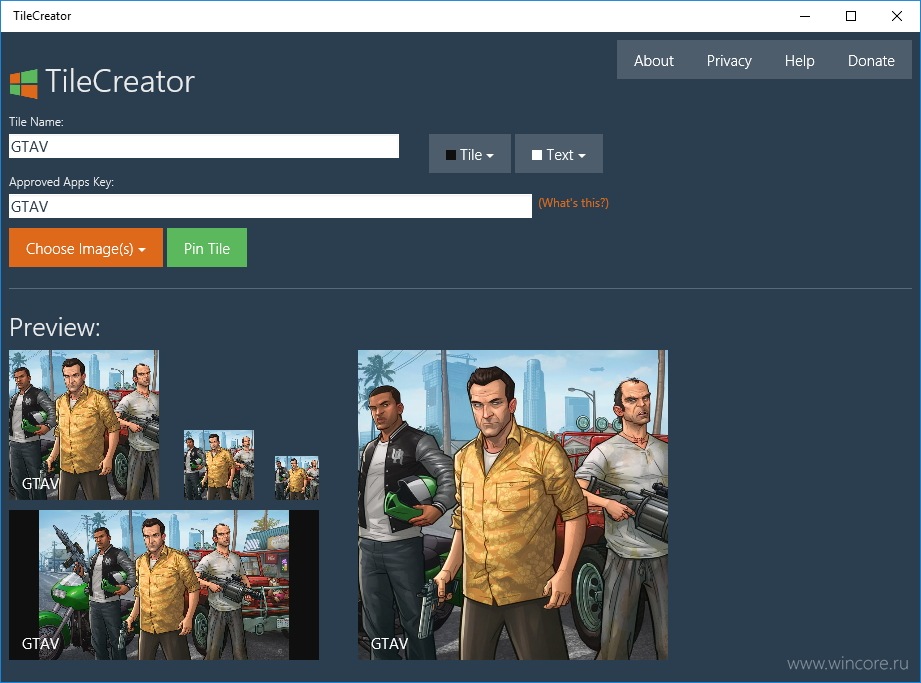Image resolution: width=921 pixels, height=683 pixels.
Task: Minimize the TileCreator window
Action: (x=805, y=16)
